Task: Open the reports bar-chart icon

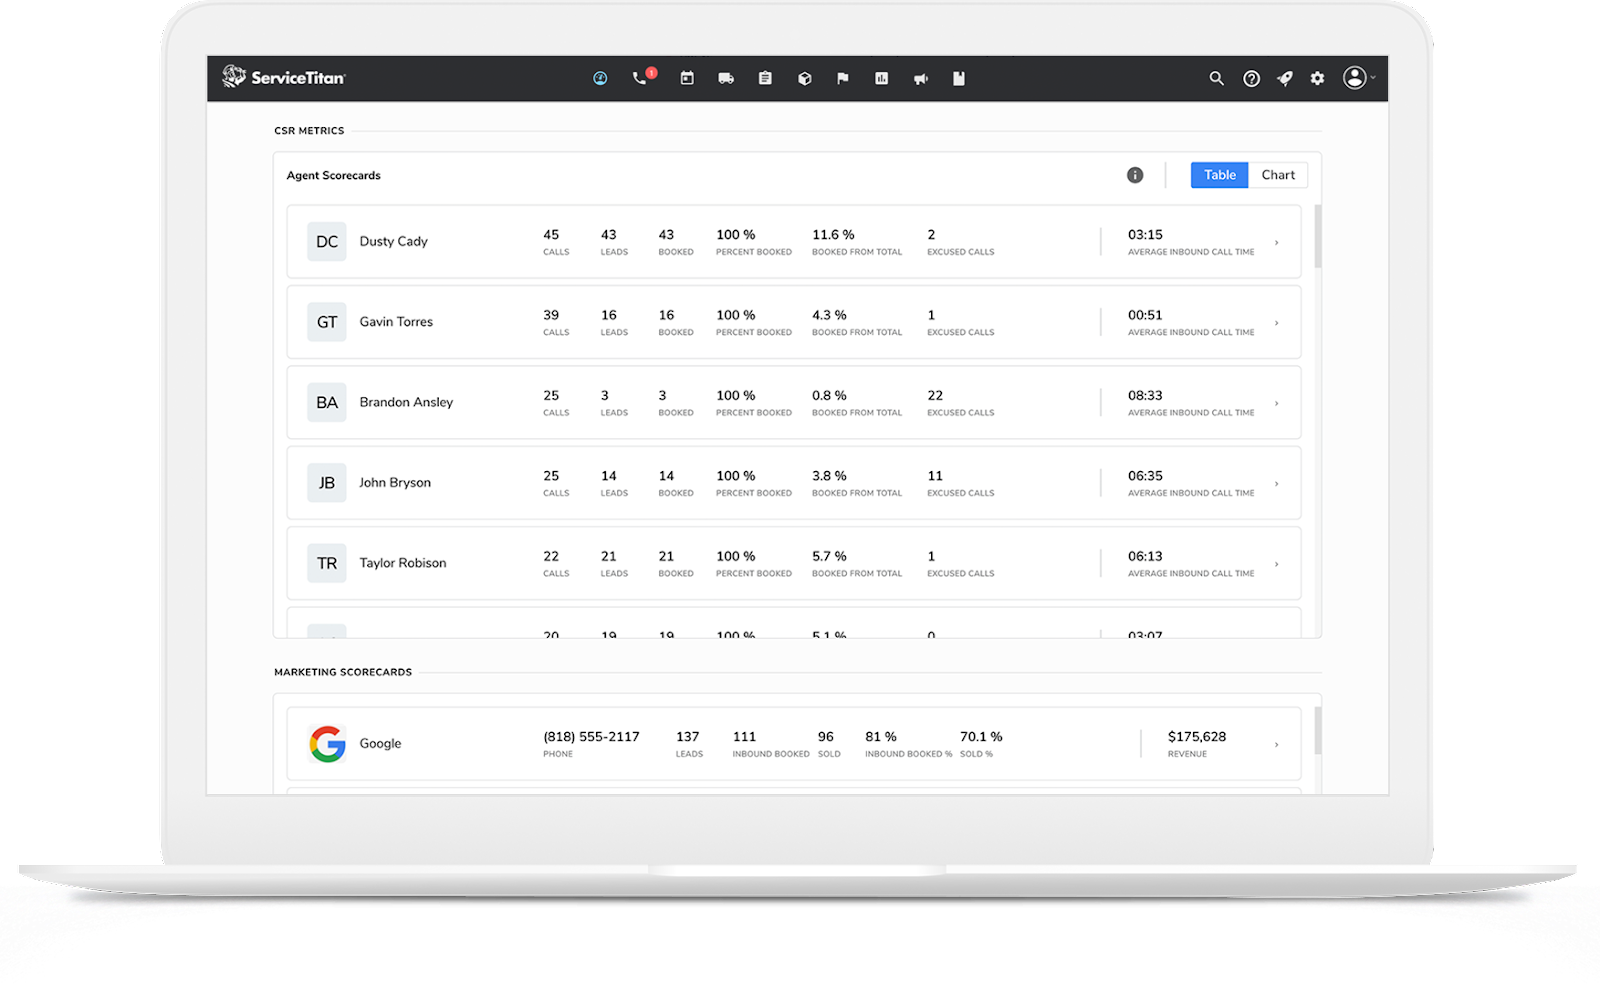Action: [x=881, y=78]
